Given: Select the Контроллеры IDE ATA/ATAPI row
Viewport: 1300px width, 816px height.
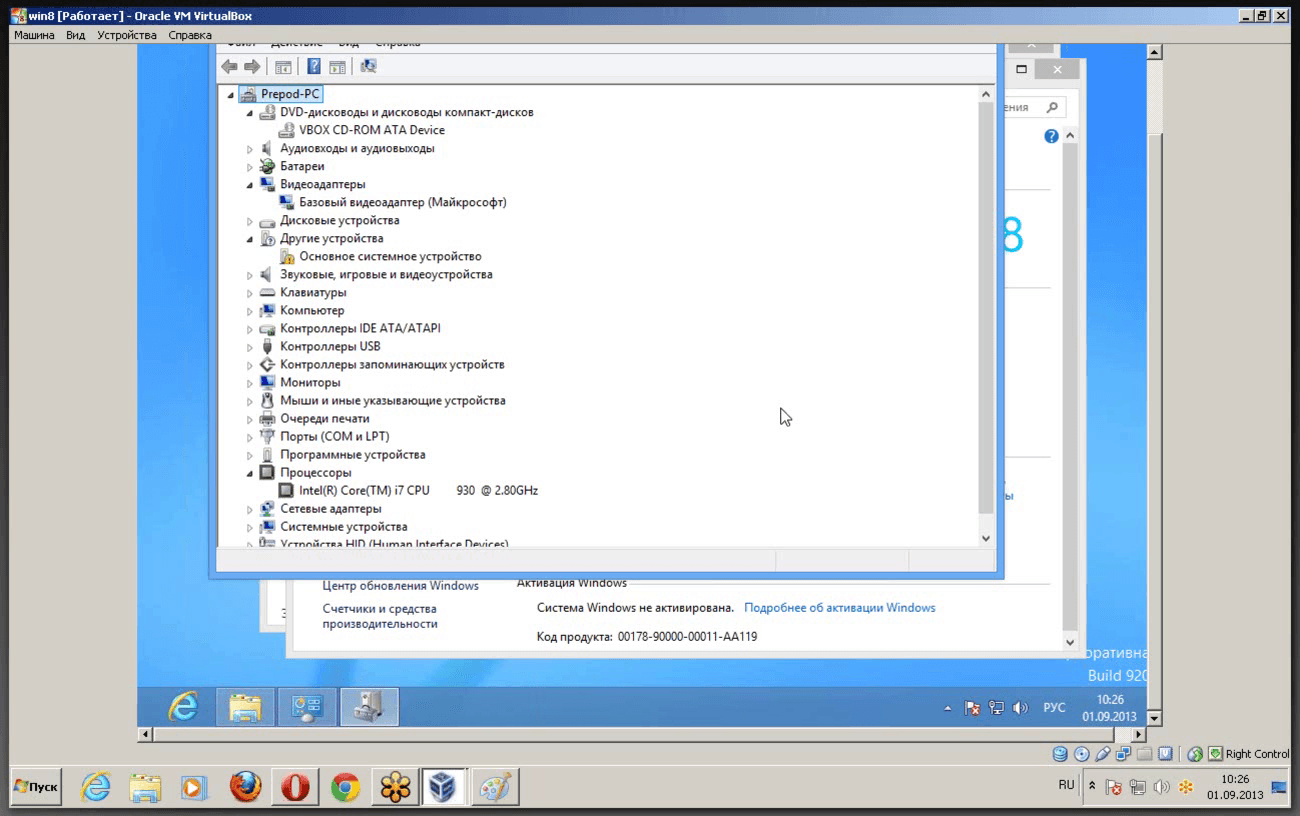Looking at the screenshot, I should coord(350,329).
